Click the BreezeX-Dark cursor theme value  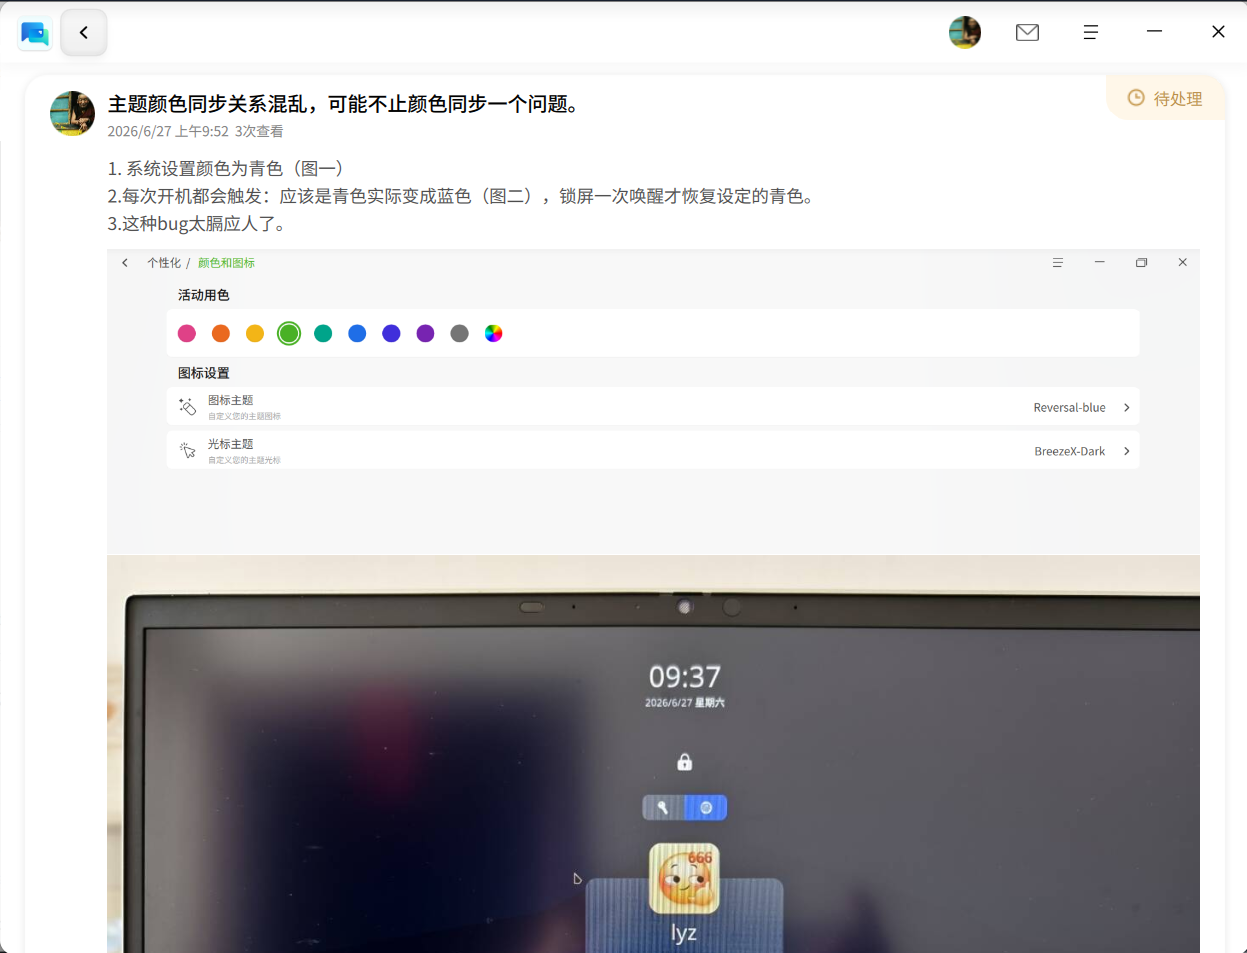pos(1069,451)
